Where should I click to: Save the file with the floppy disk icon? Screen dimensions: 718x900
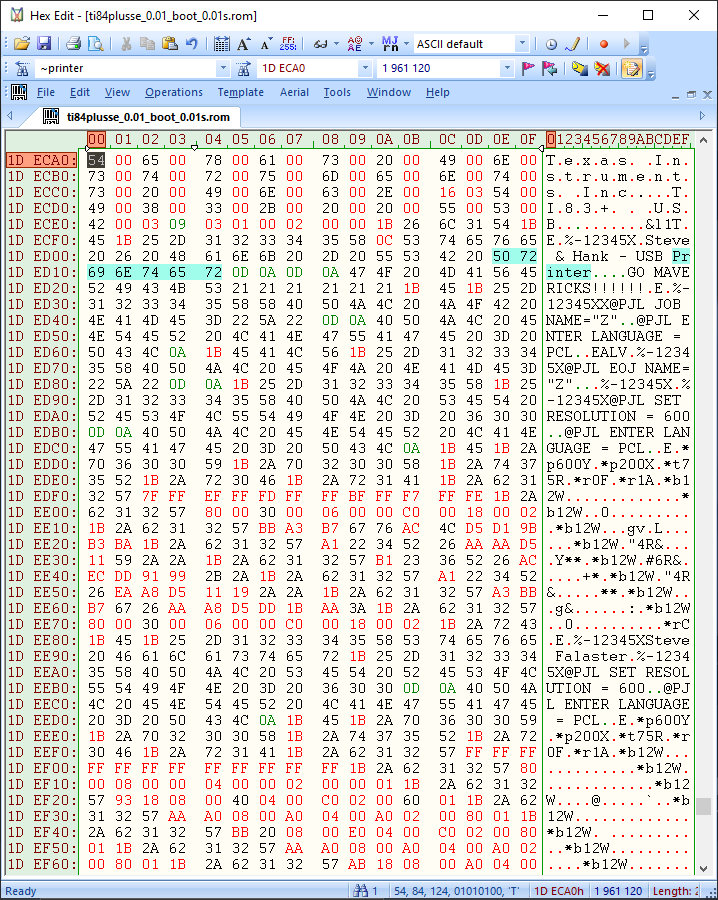[x=44, y=44]
